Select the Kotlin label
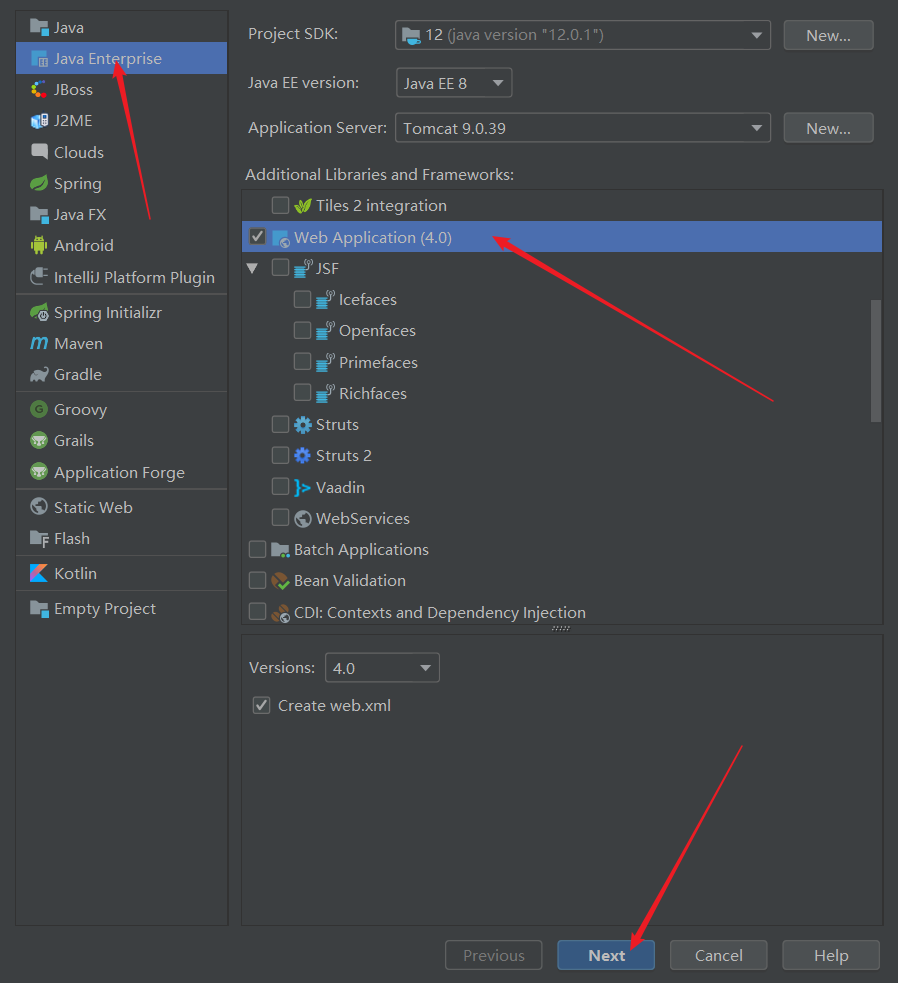This screenshot has height=983, width=898. pyautogui.click(x=75, y=574)
